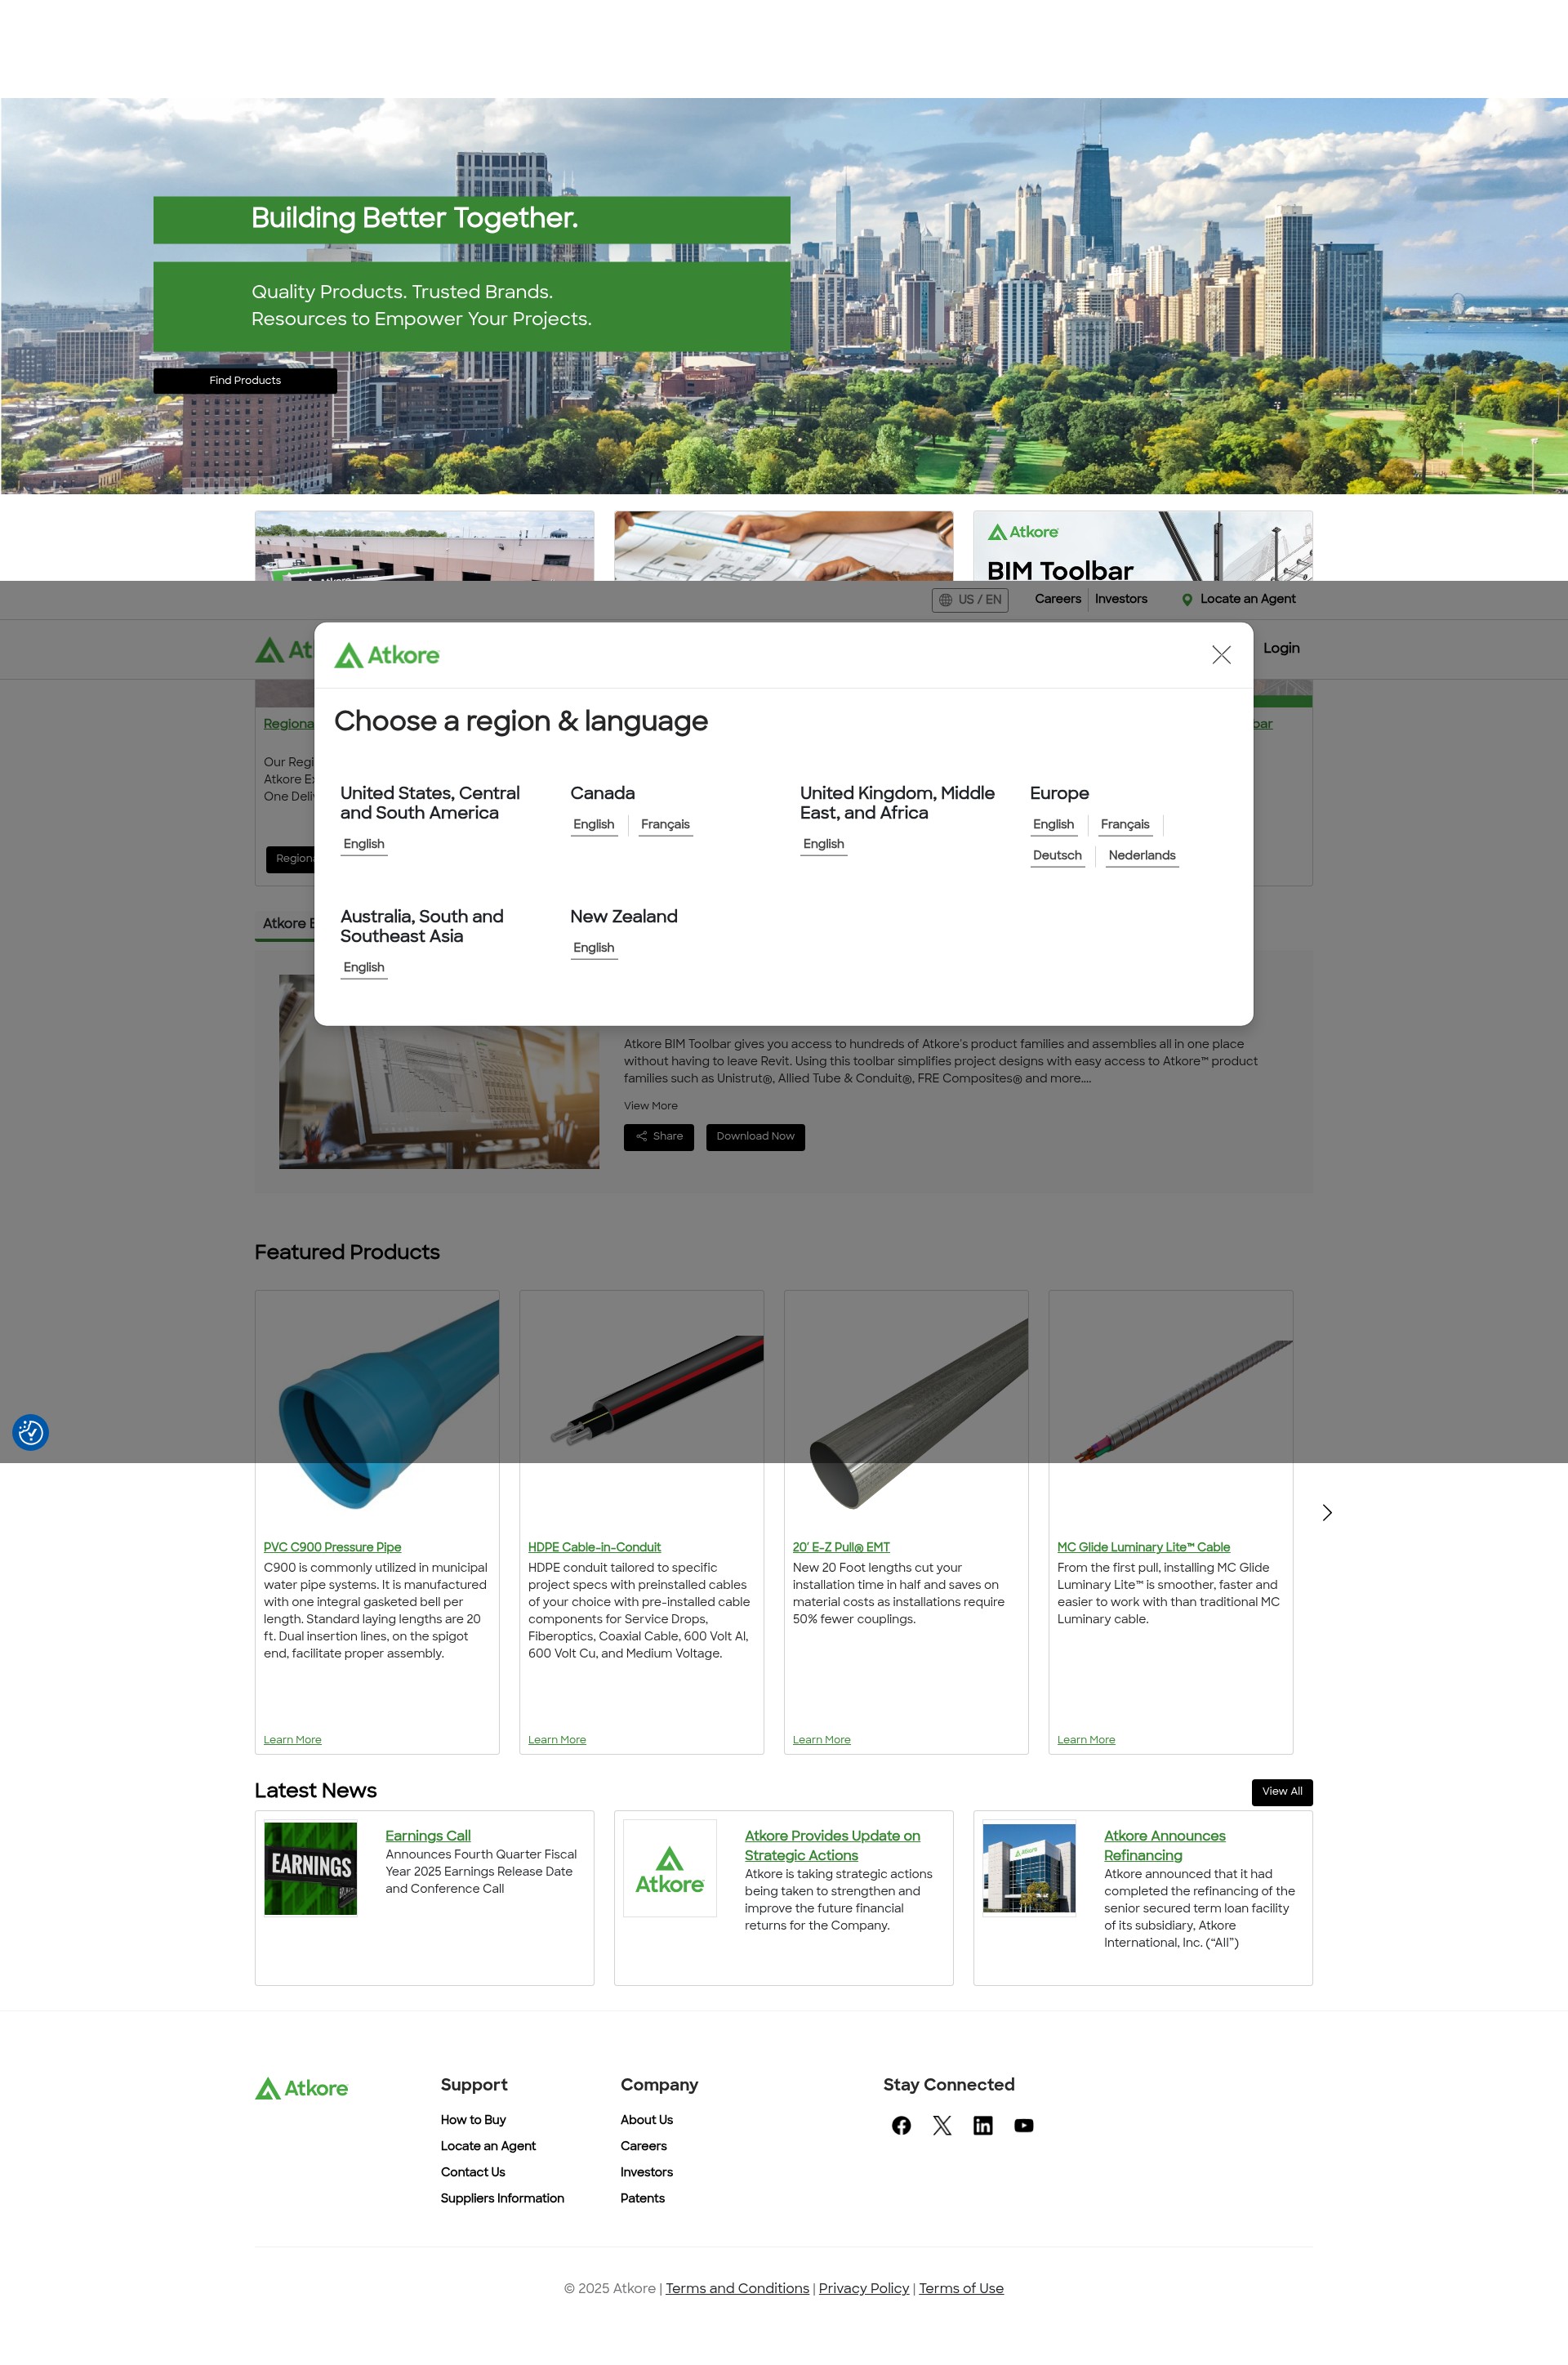Screen dimensions: 1568x2365
Task: Select Nederlands for Europe
Action: (1142, 856)
